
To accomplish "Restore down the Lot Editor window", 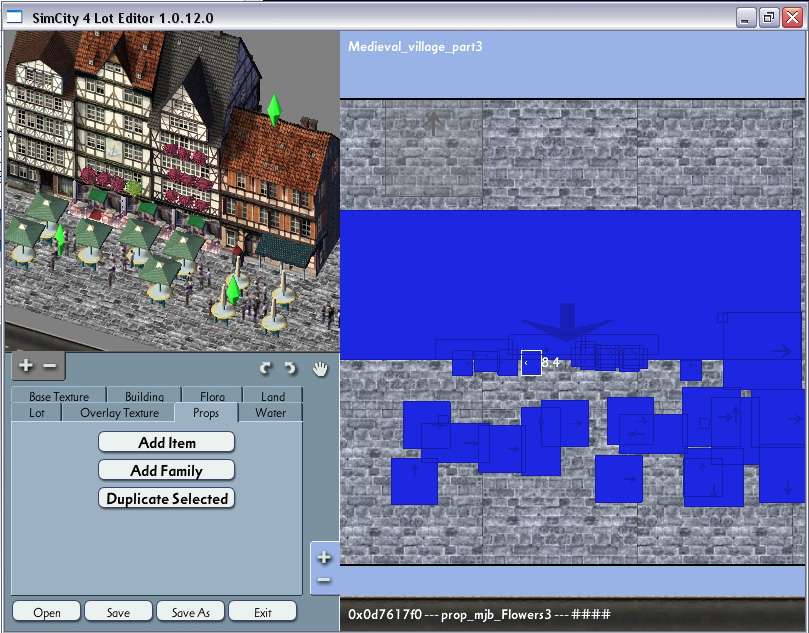I will (x=769, y=18).
